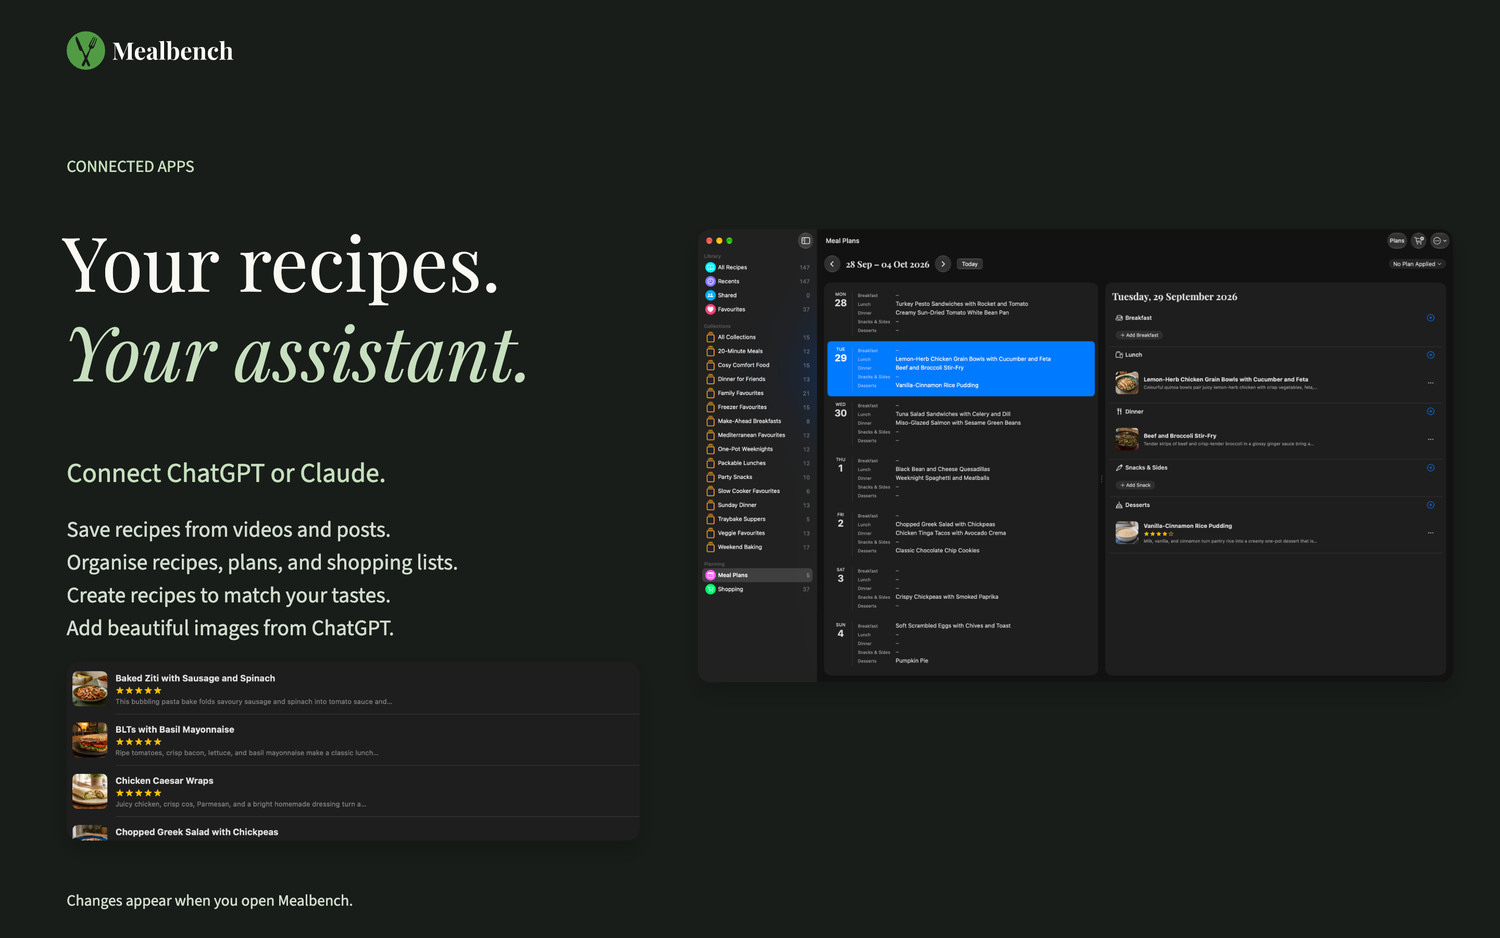
Task: Click the Mealbench fork-and-knife logo
Action: pos(86,51)
